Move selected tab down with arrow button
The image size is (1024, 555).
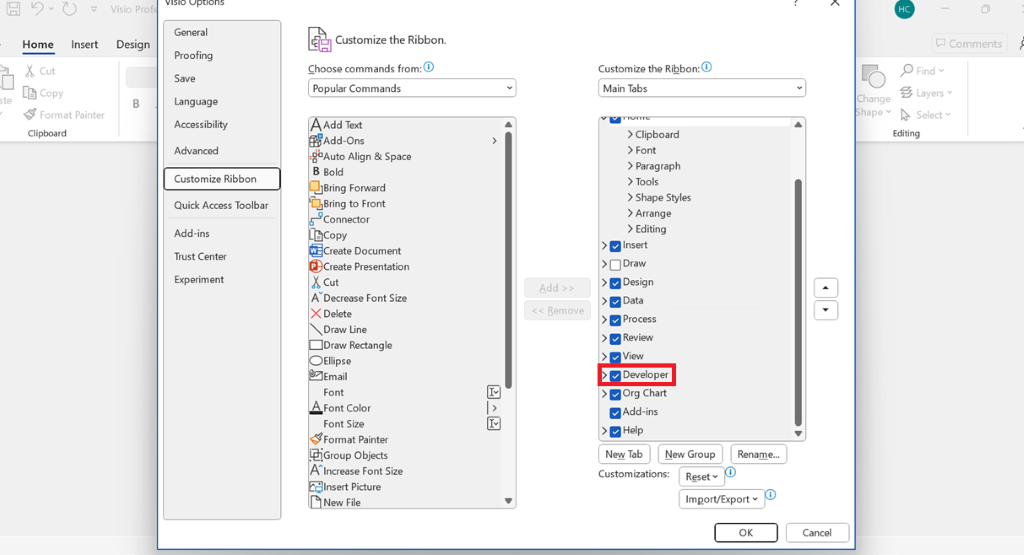tap(825, 310)
